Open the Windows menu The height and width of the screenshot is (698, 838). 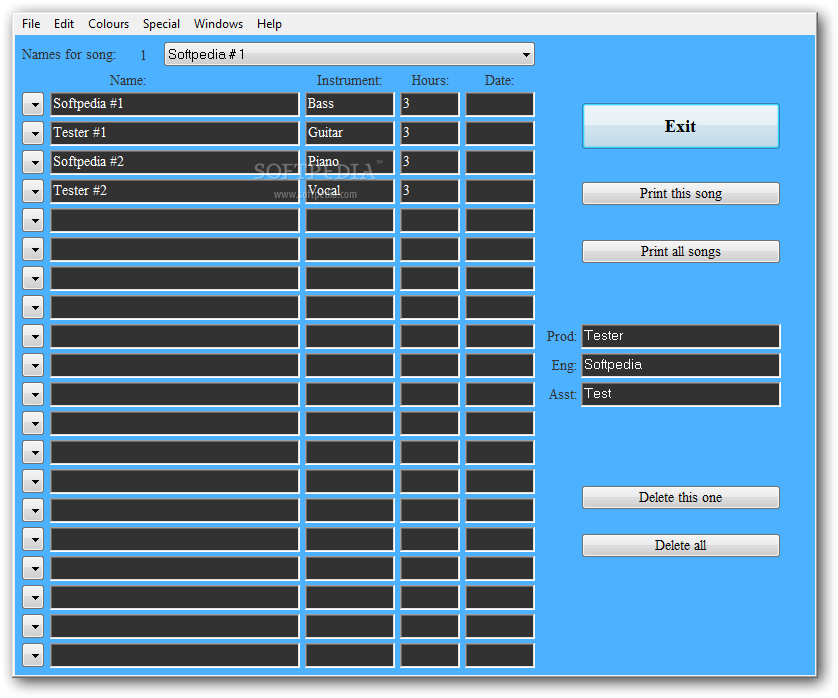click(x=218, y=24)
